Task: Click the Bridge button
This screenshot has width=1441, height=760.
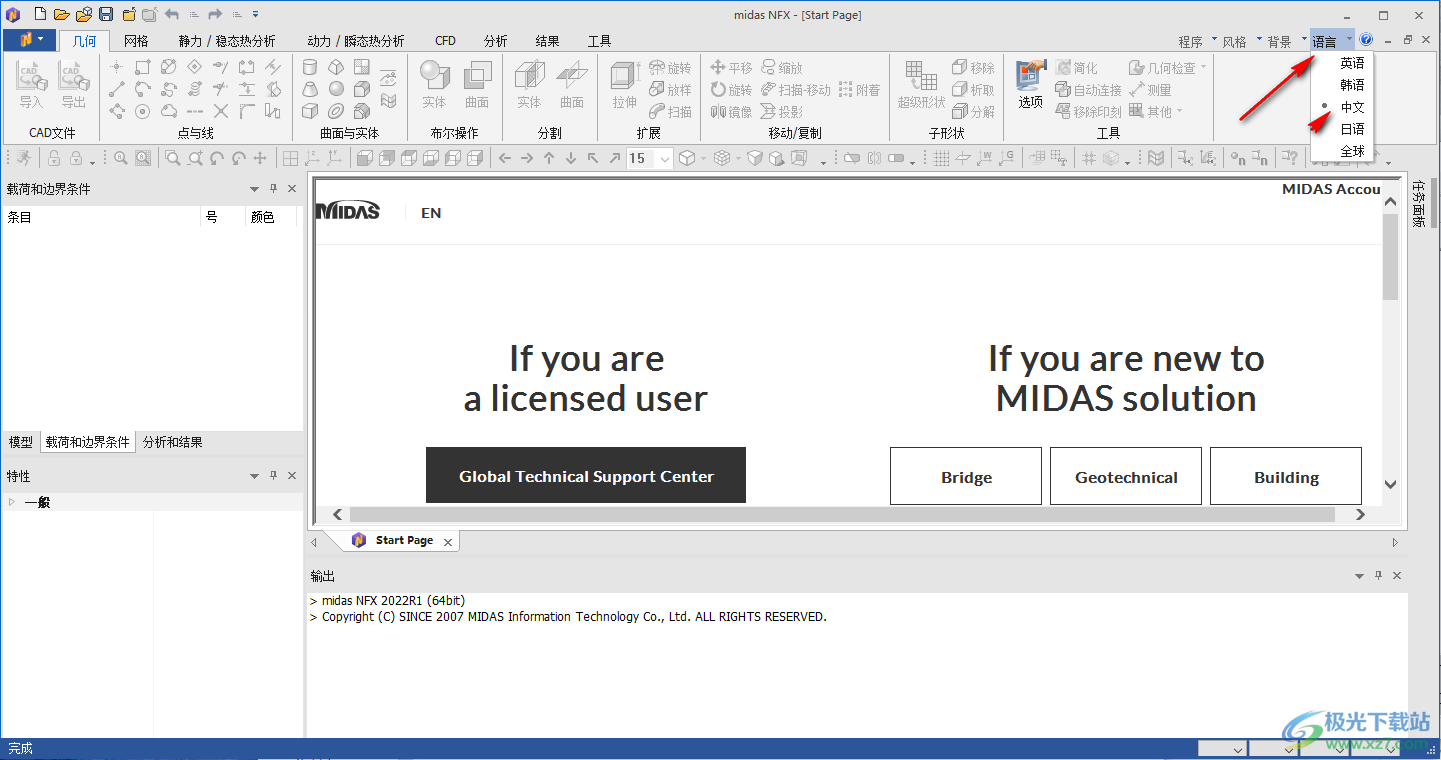Action: pos(966,476)
